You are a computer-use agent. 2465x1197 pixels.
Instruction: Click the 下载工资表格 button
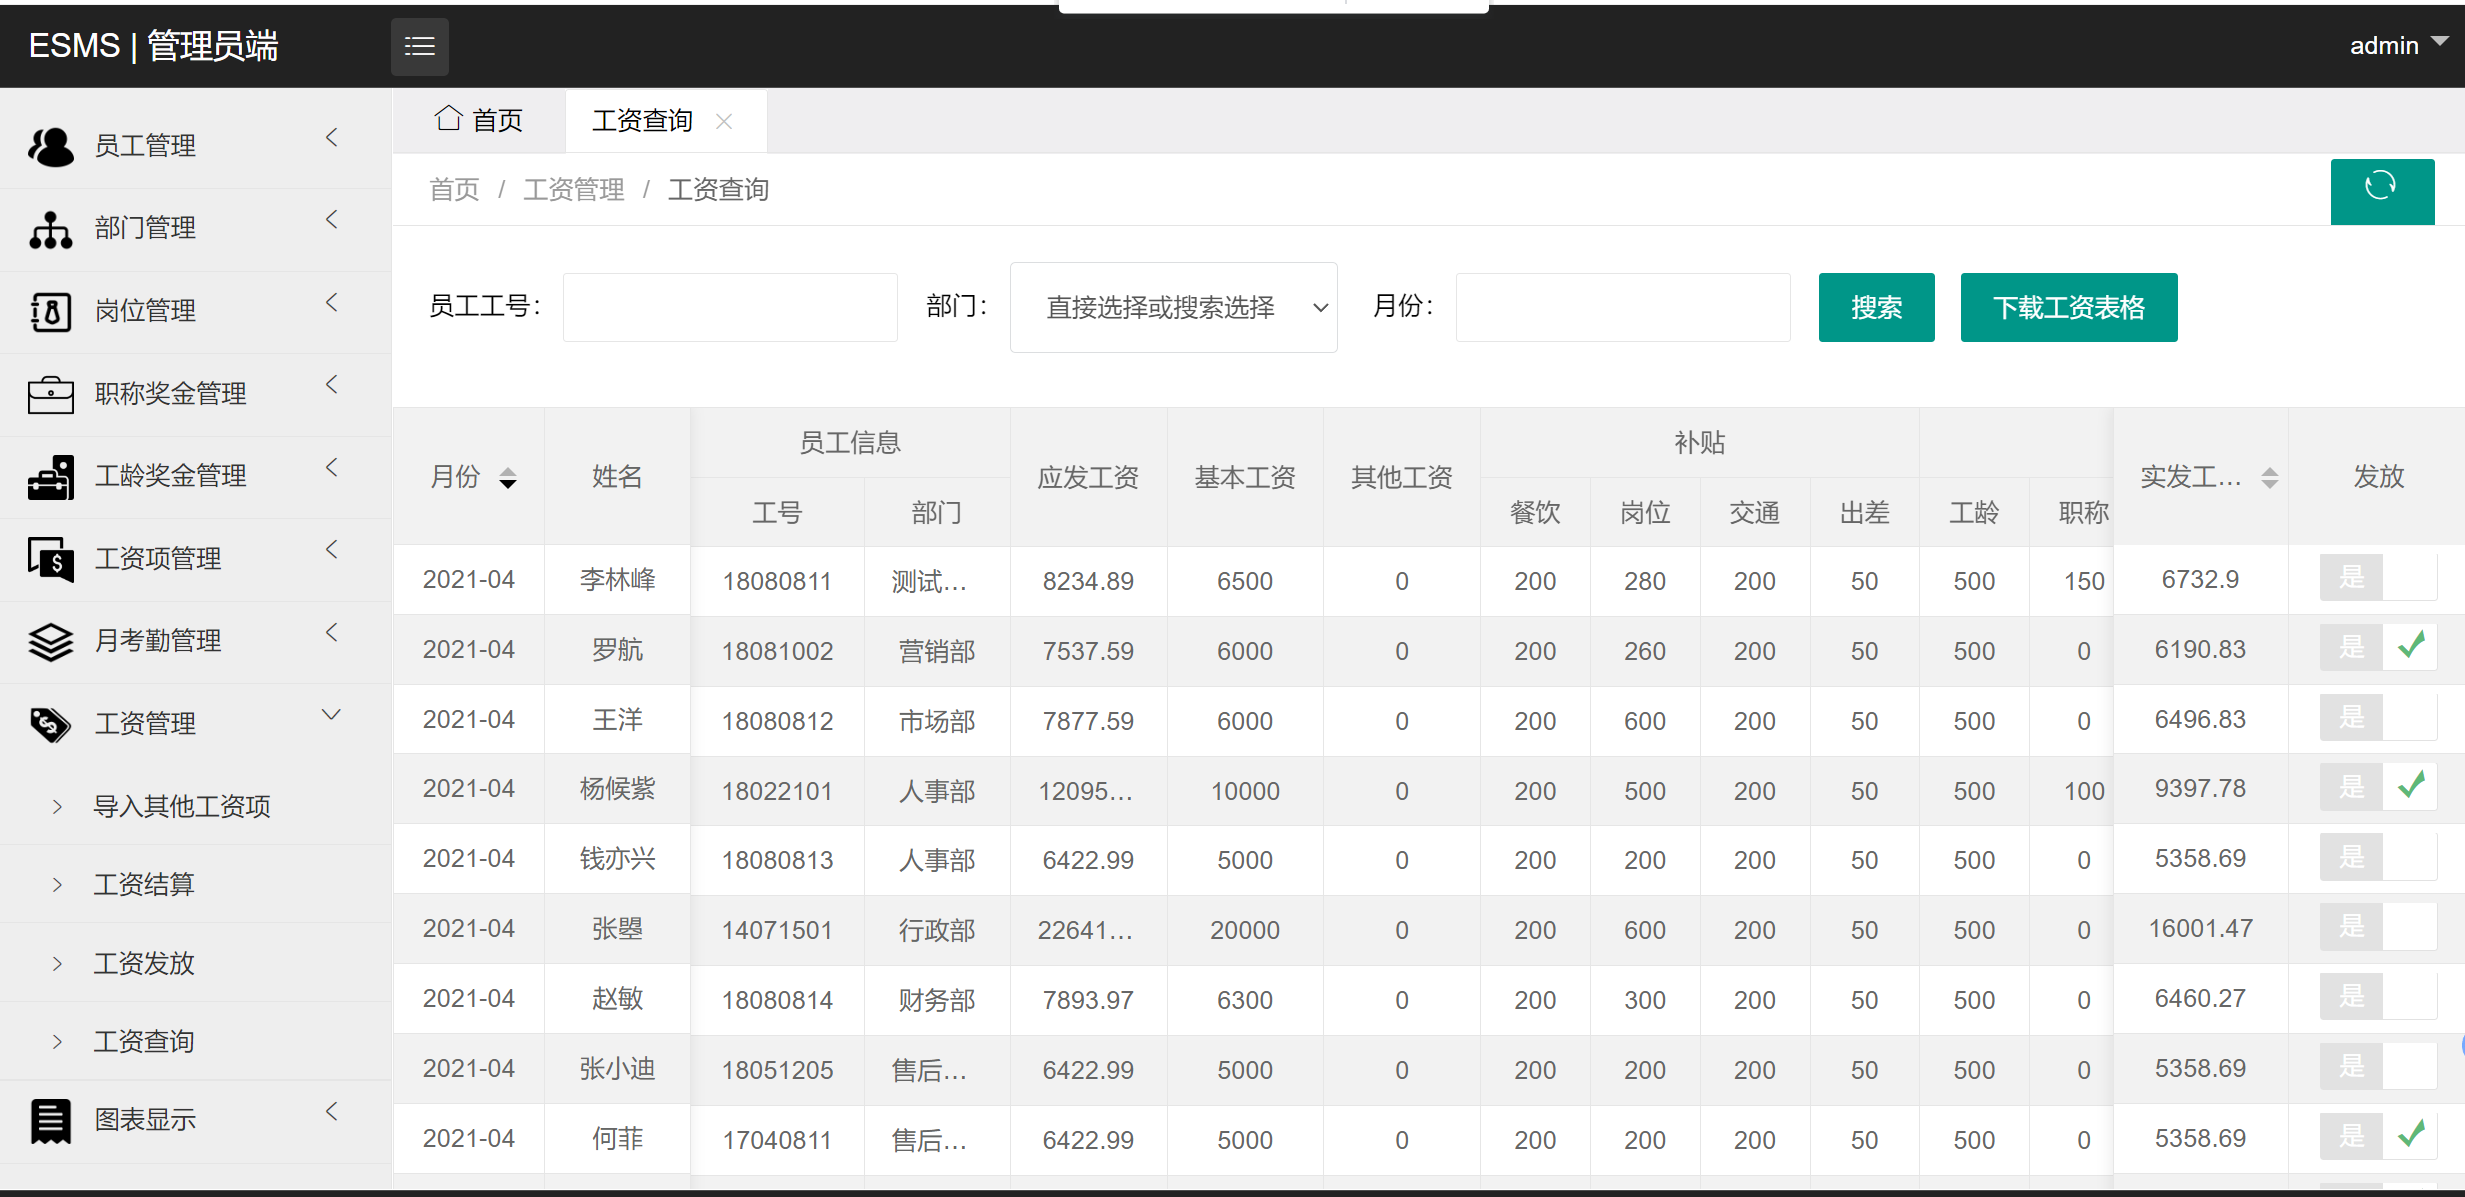[2068, 307]
